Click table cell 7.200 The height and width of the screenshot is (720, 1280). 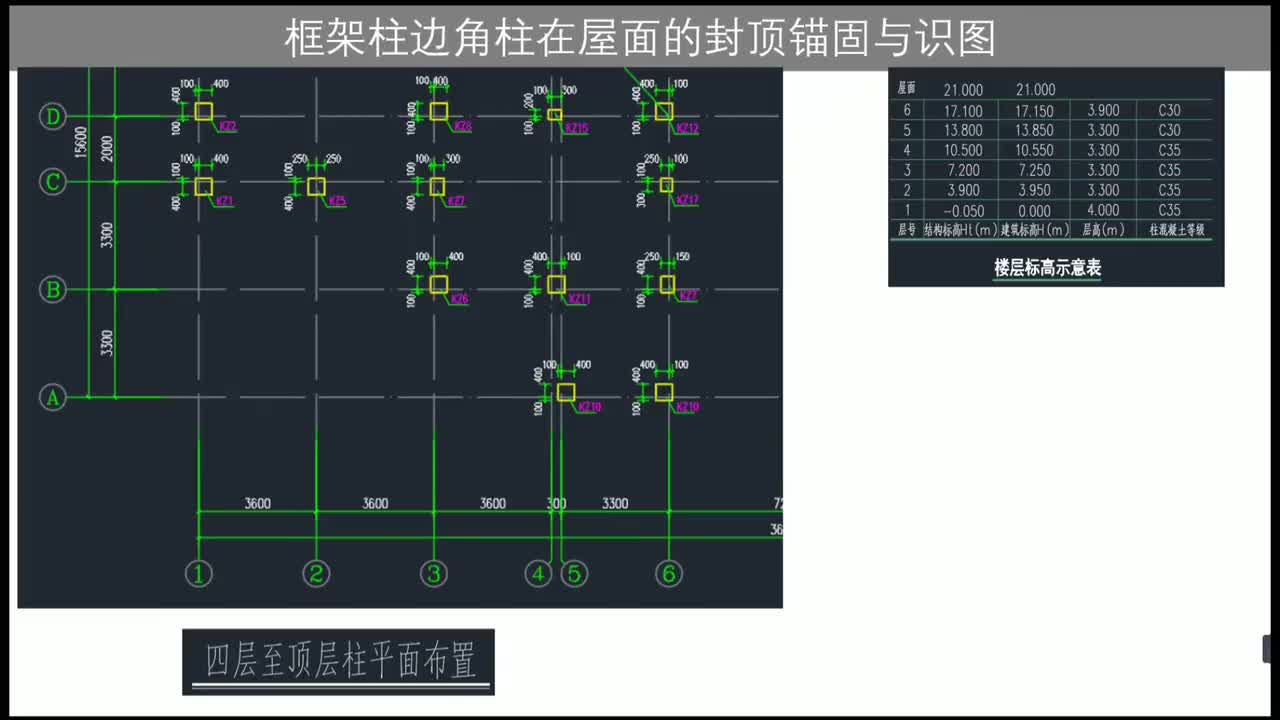[963, 171]
